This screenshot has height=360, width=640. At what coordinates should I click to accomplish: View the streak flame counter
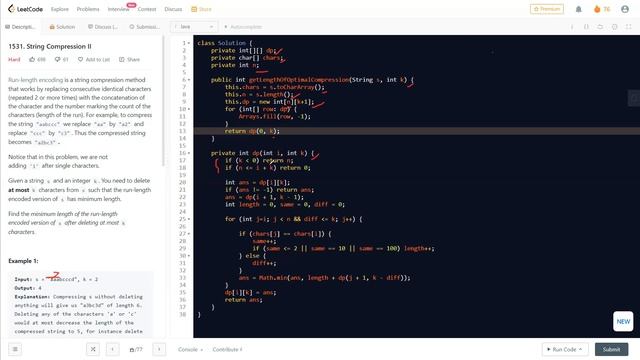click(602, 9)
